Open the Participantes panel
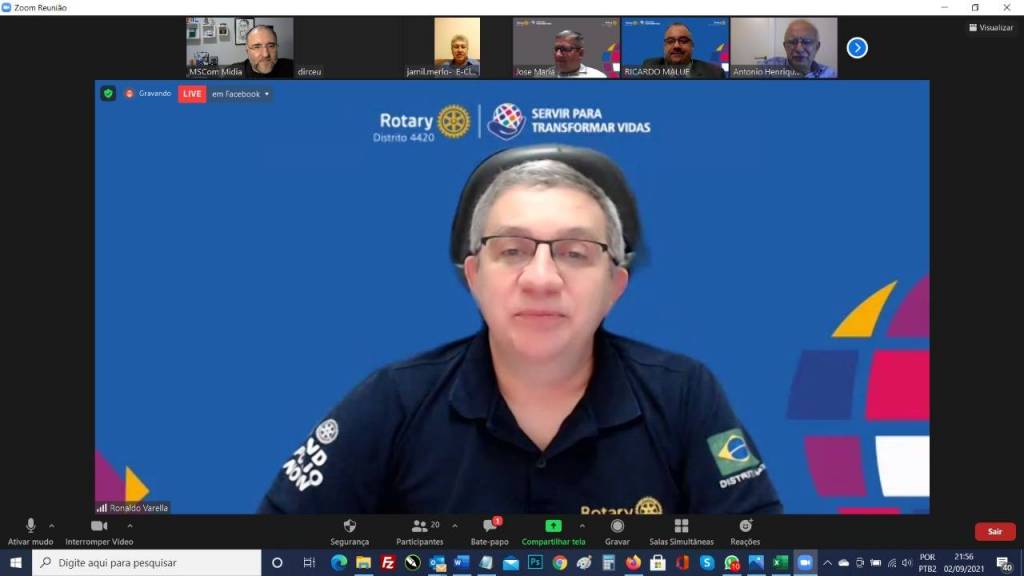The width and height of the screenshot is (1024, 576). (419, 531)
